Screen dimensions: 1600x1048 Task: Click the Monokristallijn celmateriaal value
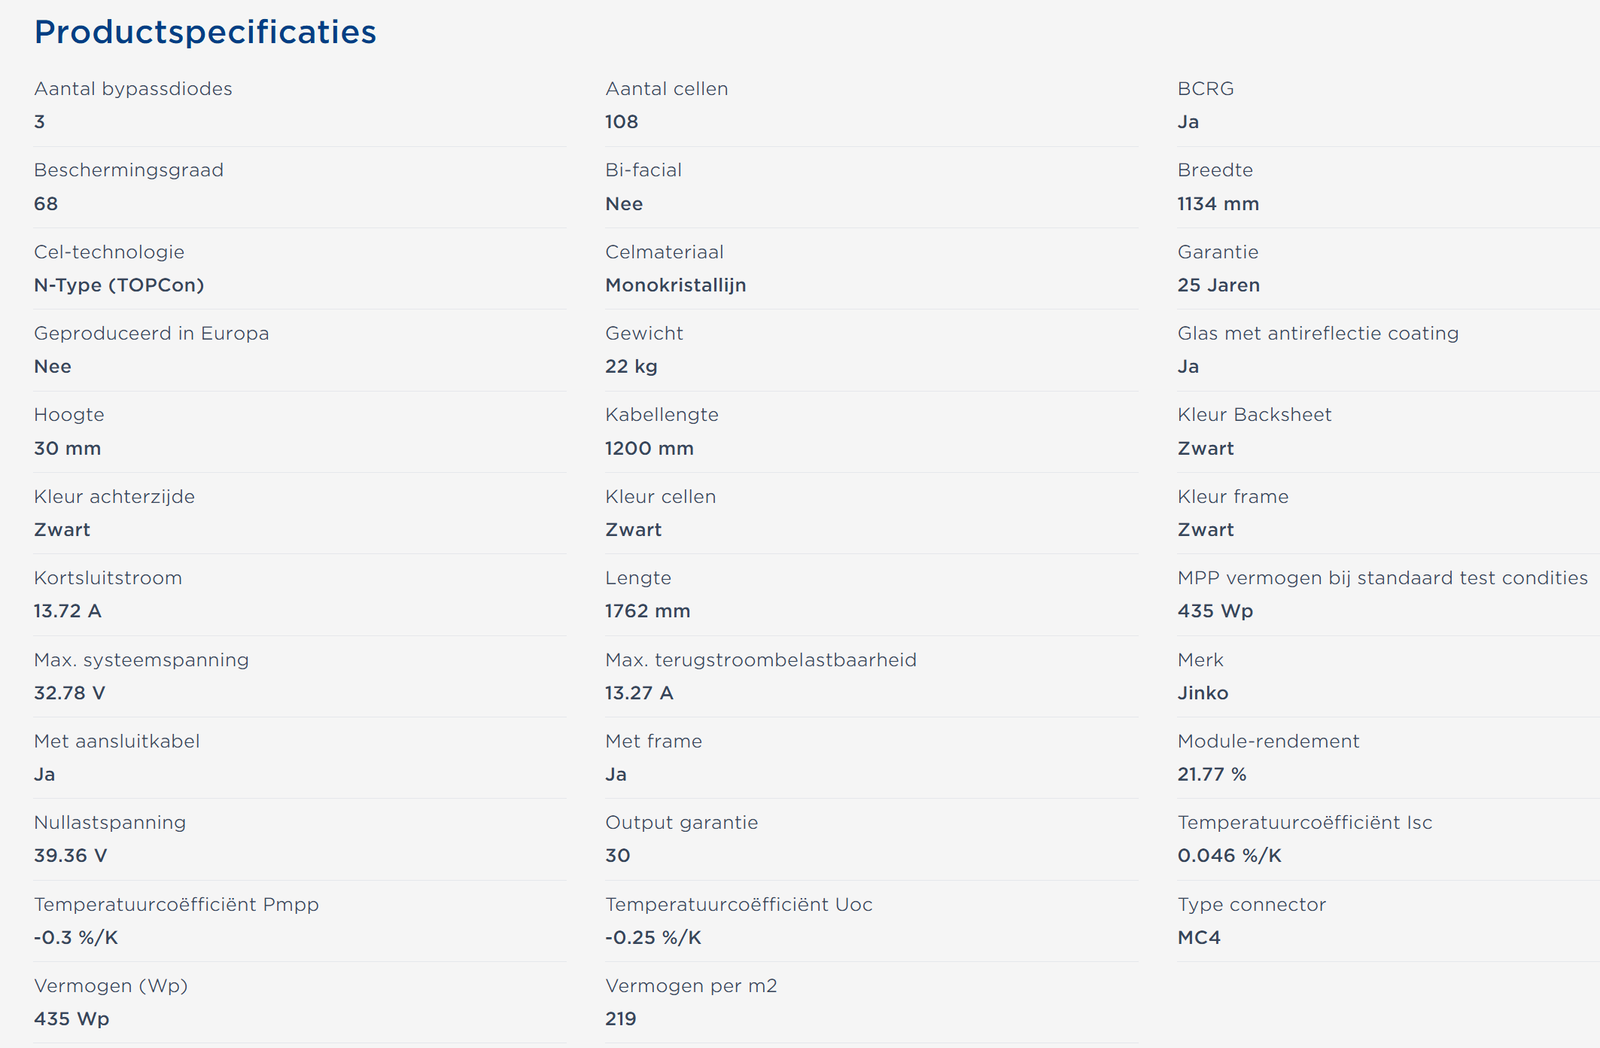(675, 285)
